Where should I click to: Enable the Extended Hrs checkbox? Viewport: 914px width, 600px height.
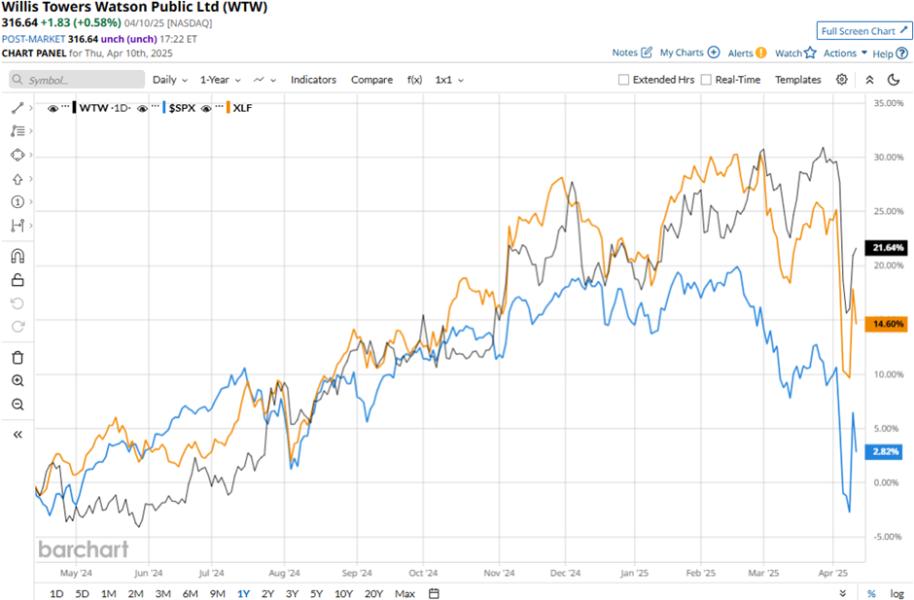pos(624,80)
